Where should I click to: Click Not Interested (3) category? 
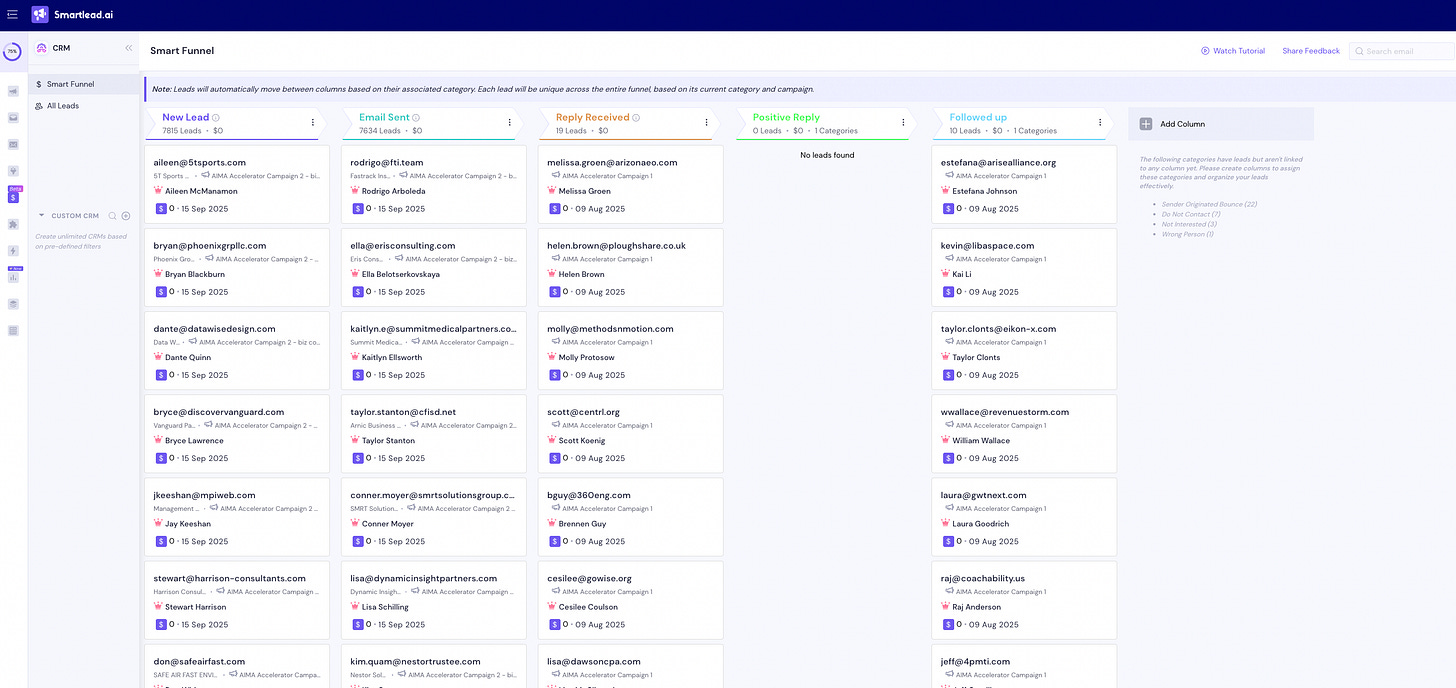[1189, 224]
